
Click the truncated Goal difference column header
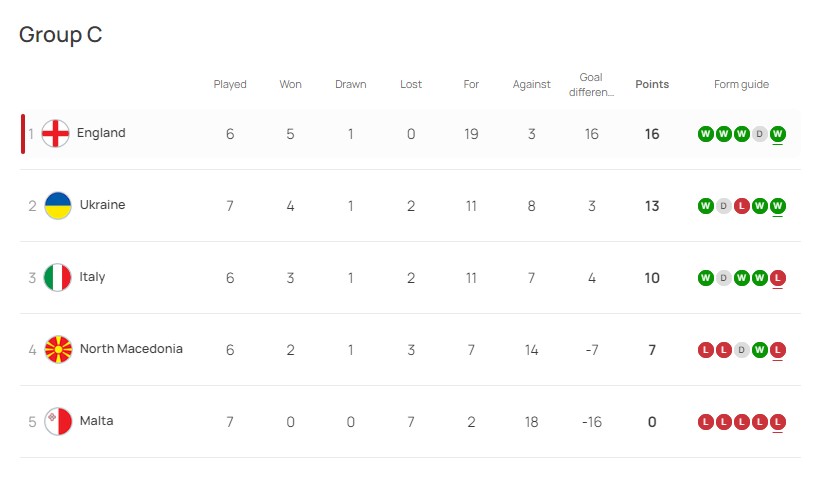pyautogui.click(x=591, y=84)
